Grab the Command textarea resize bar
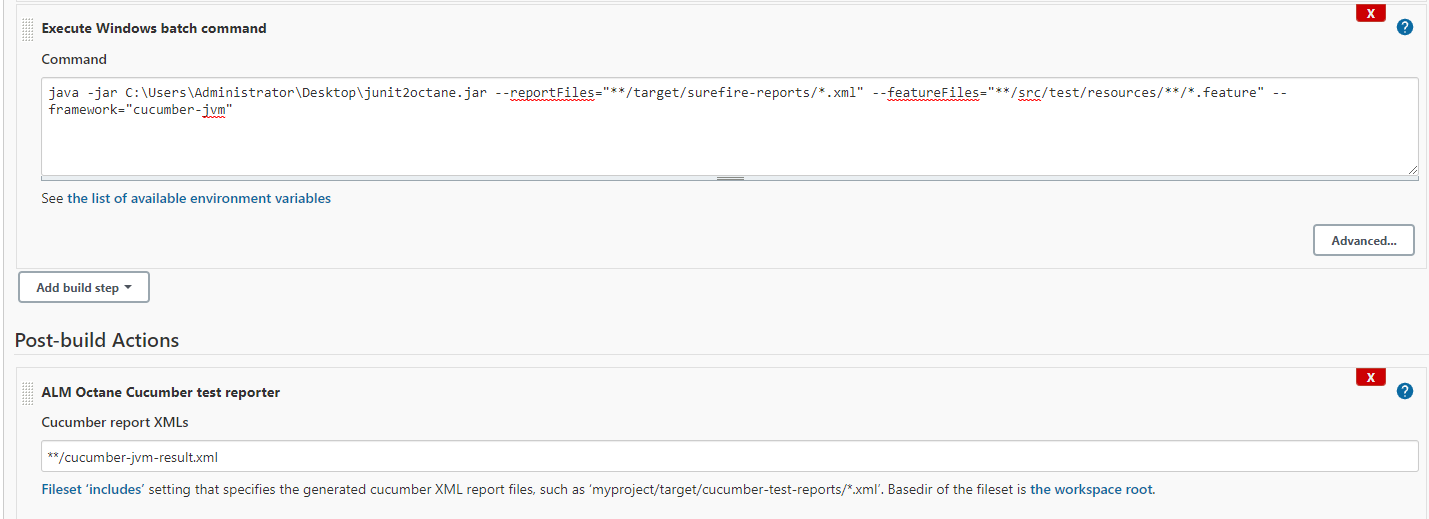The image size is (1429, 519). [730, 178]
